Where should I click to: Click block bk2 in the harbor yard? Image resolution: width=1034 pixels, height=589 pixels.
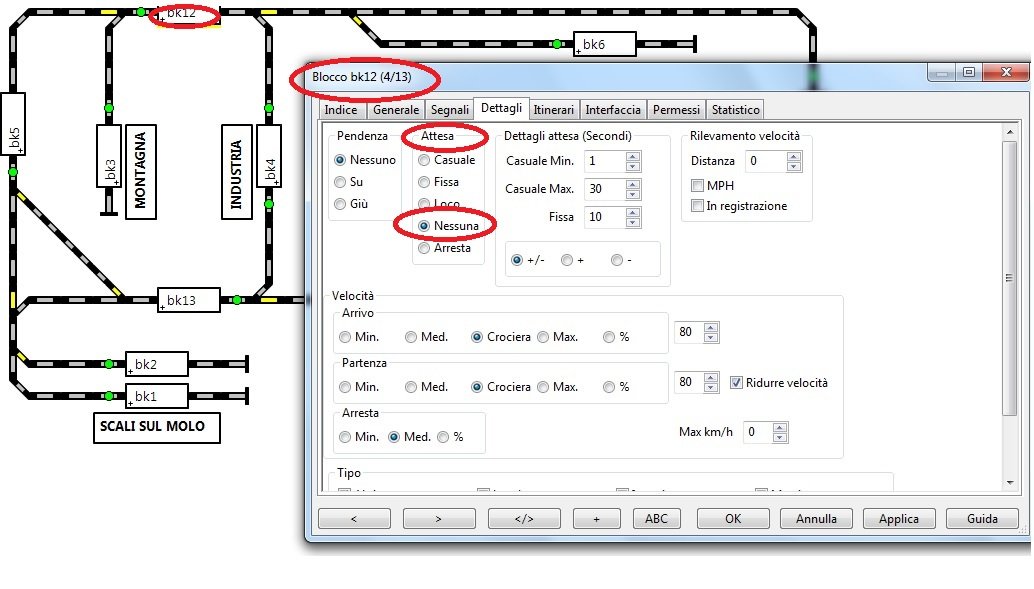tap(156, 364)
